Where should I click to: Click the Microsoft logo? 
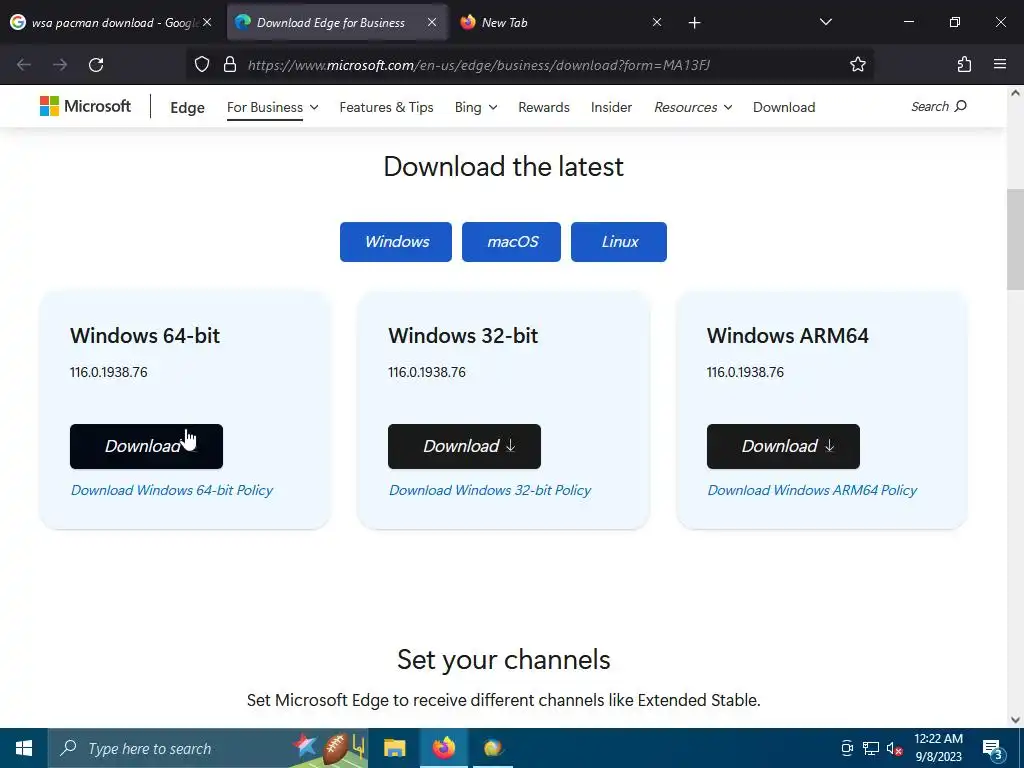tap(86, 106)
